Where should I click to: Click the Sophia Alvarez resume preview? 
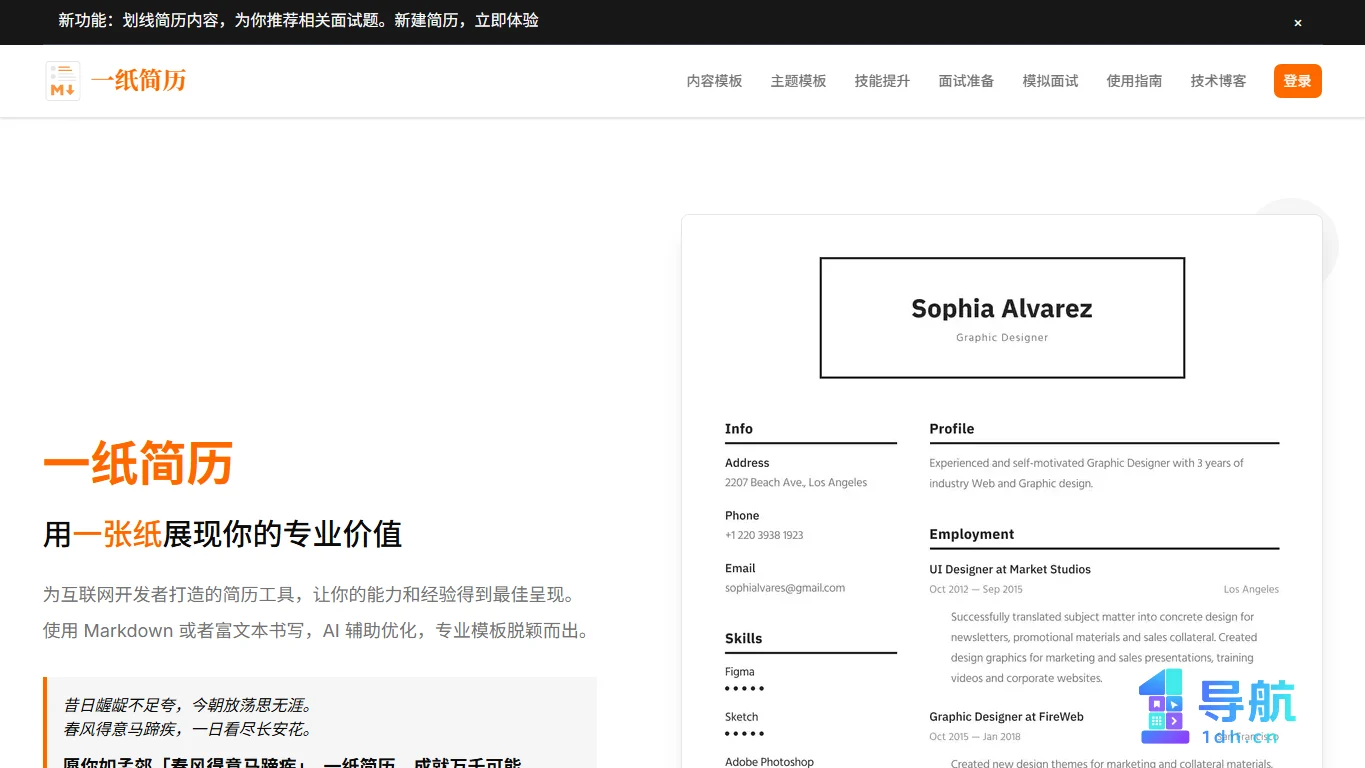(1001, 491)
